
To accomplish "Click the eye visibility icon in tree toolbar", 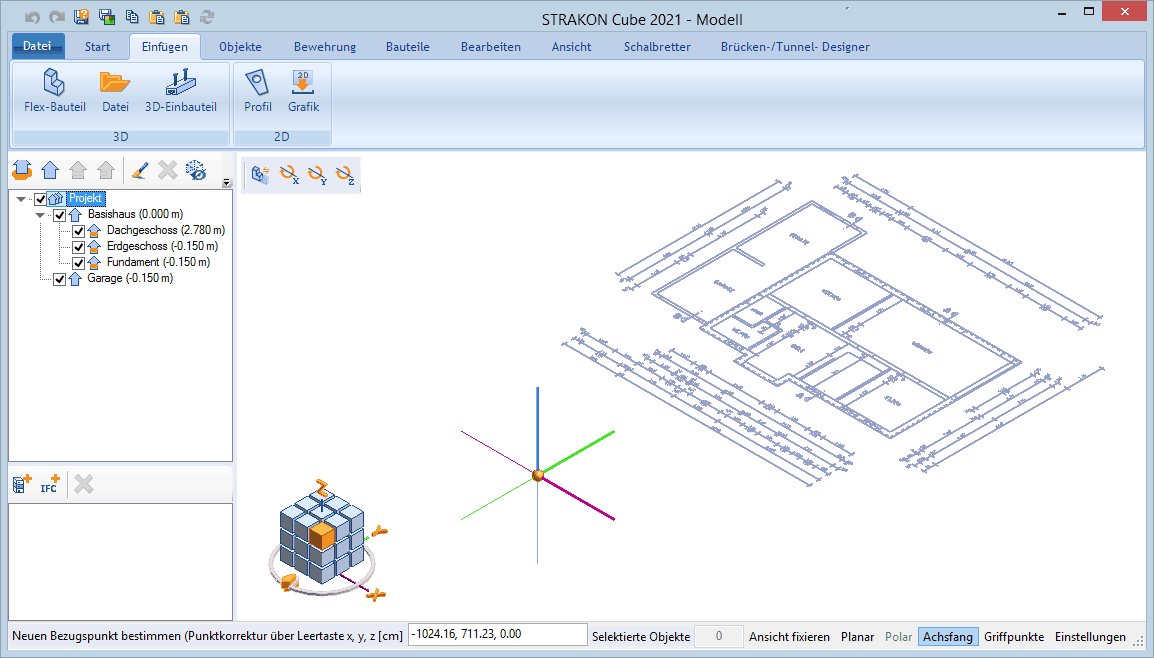I will [196, 170].
